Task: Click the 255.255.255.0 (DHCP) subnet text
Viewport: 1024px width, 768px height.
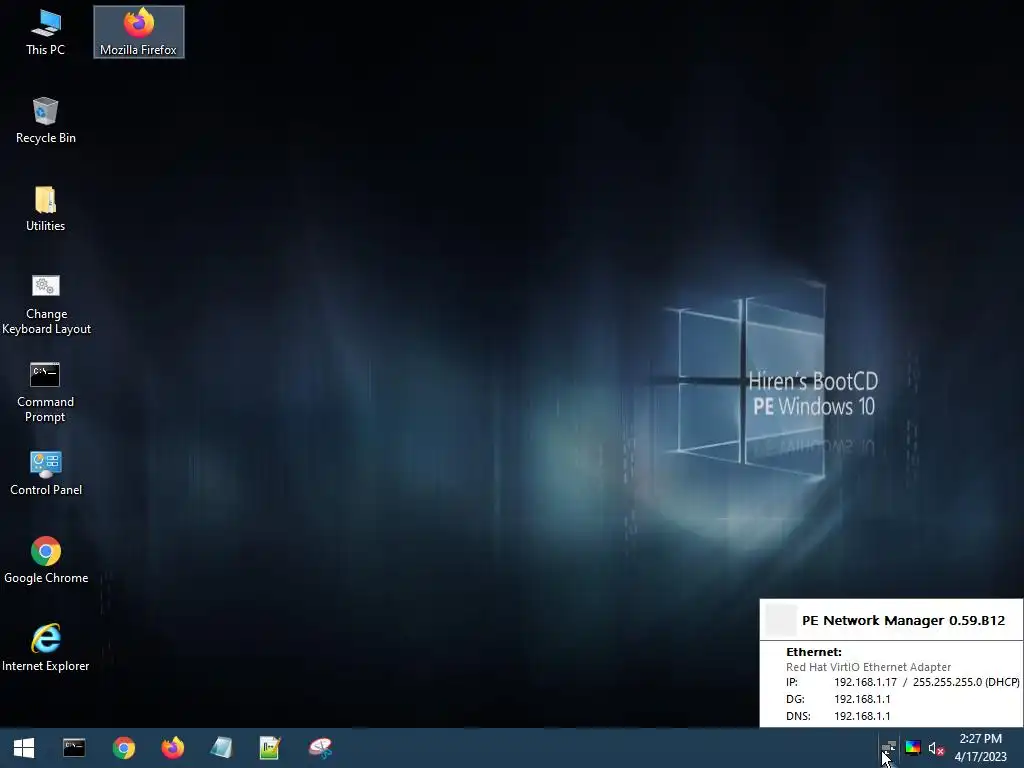Action: click(x=966, y=682)
